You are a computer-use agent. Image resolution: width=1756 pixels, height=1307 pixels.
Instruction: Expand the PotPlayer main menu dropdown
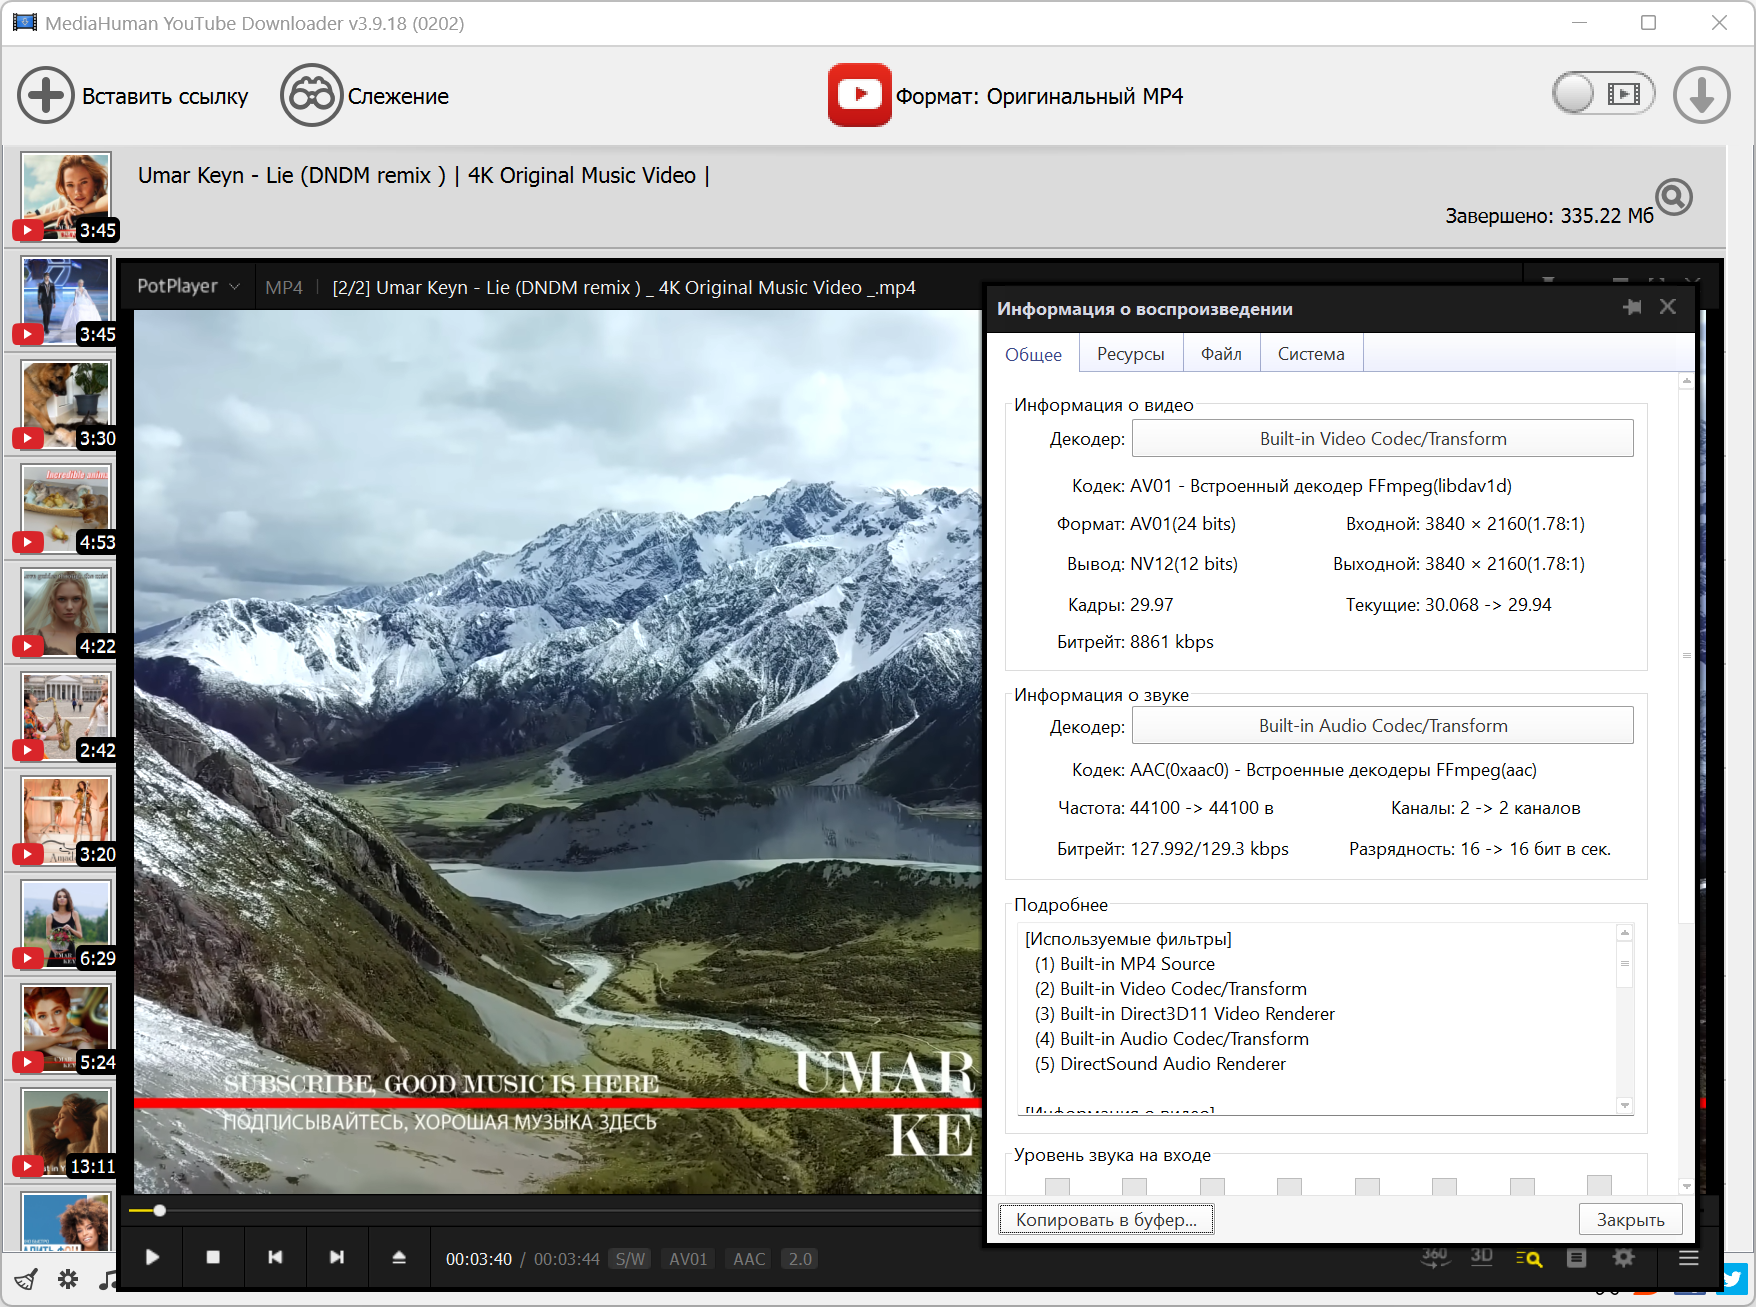coord(188,286)
